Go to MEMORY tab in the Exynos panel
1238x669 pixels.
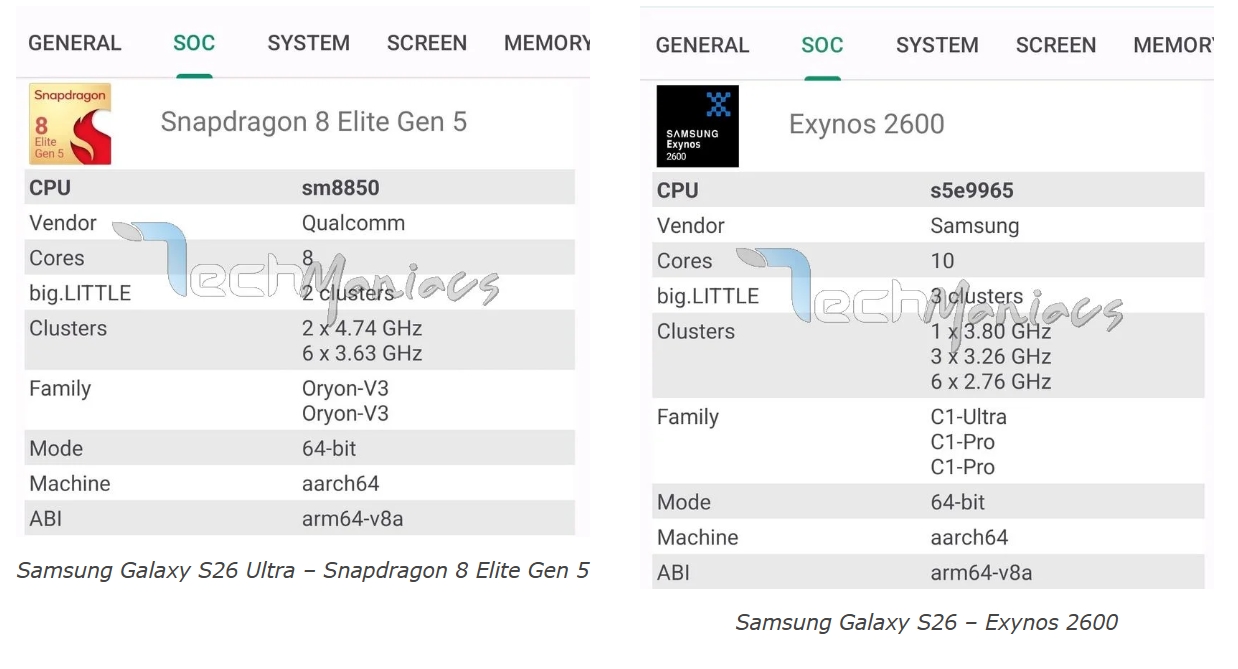coord(1172,45)
